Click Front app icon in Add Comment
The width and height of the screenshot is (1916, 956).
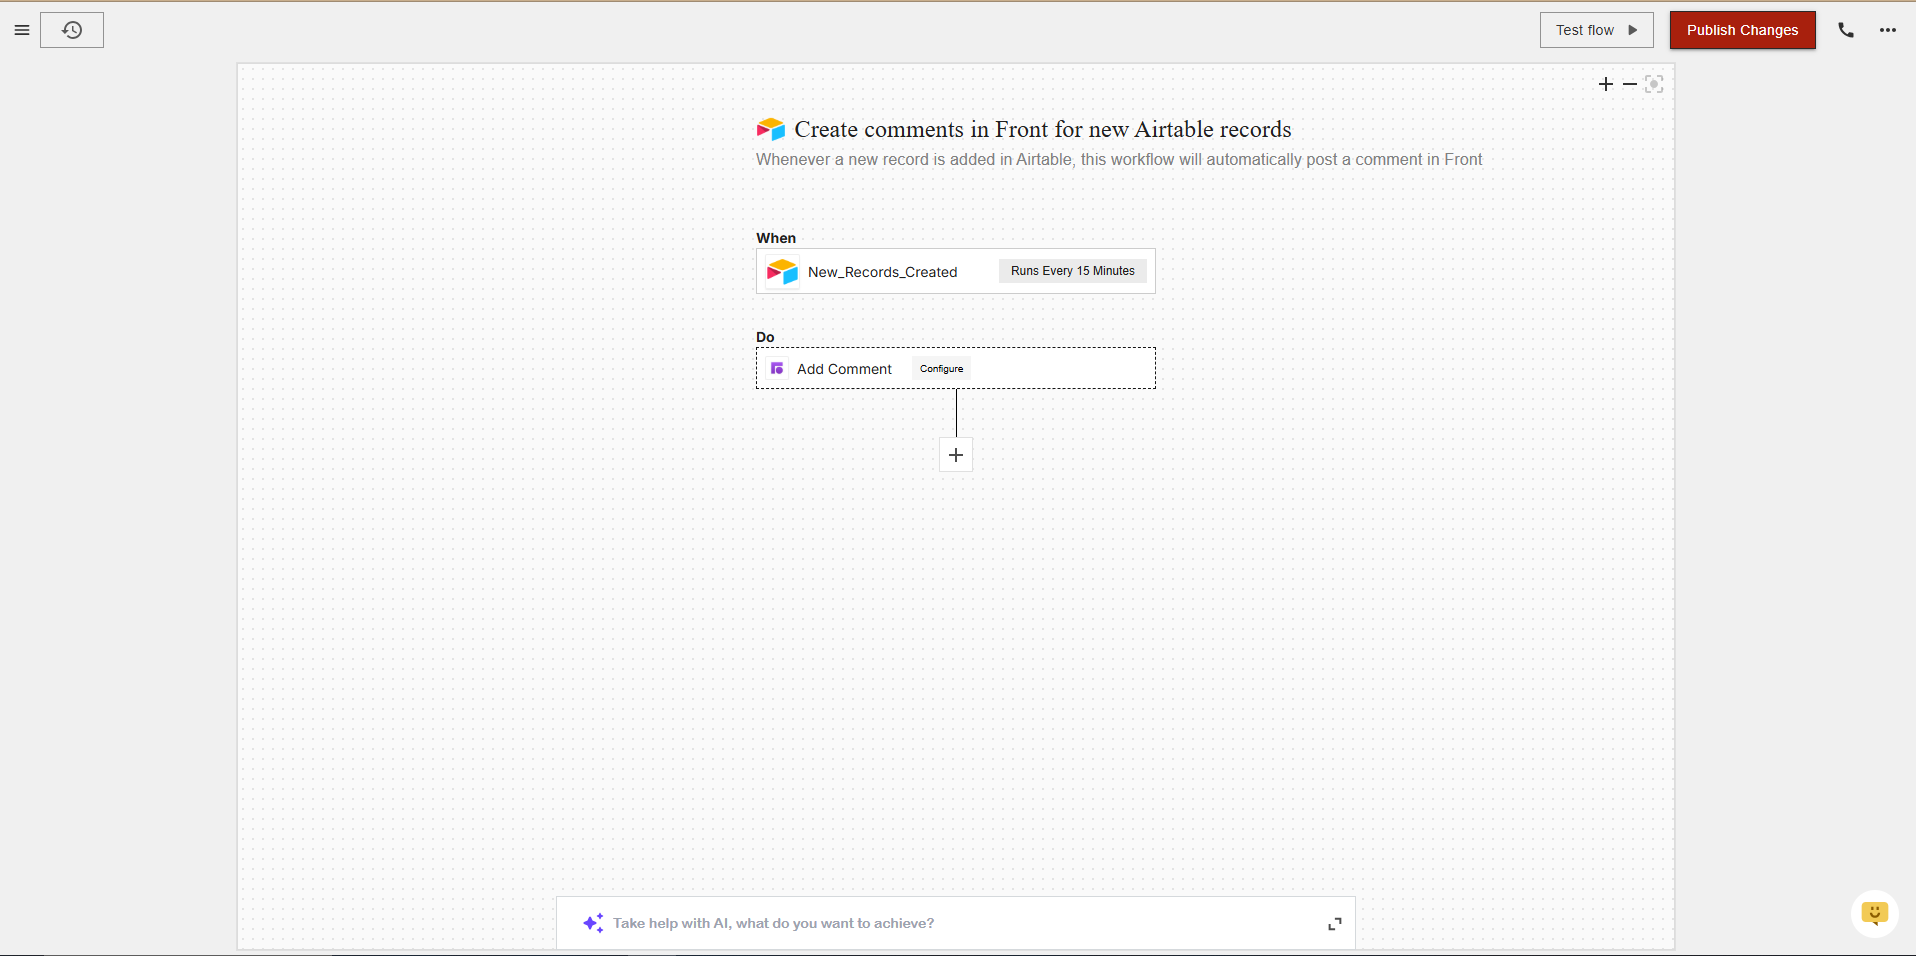click(x=777, y=369)
